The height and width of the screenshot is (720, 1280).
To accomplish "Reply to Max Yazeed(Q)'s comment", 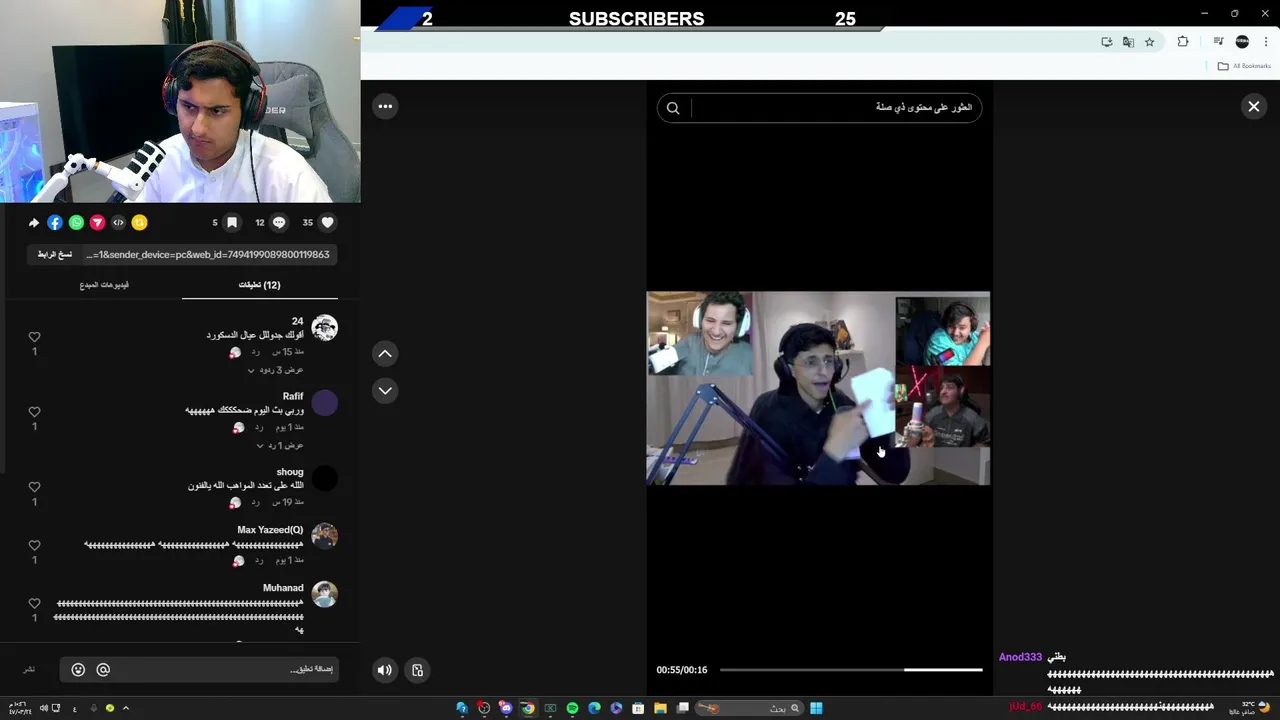I will point(258,561).
